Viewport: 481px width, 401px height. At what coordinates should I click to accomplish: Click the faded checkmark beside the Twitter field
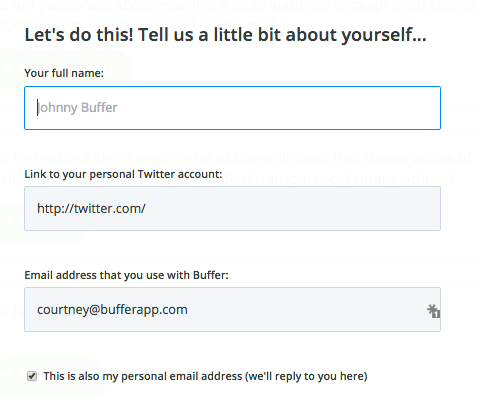[7, 220]
